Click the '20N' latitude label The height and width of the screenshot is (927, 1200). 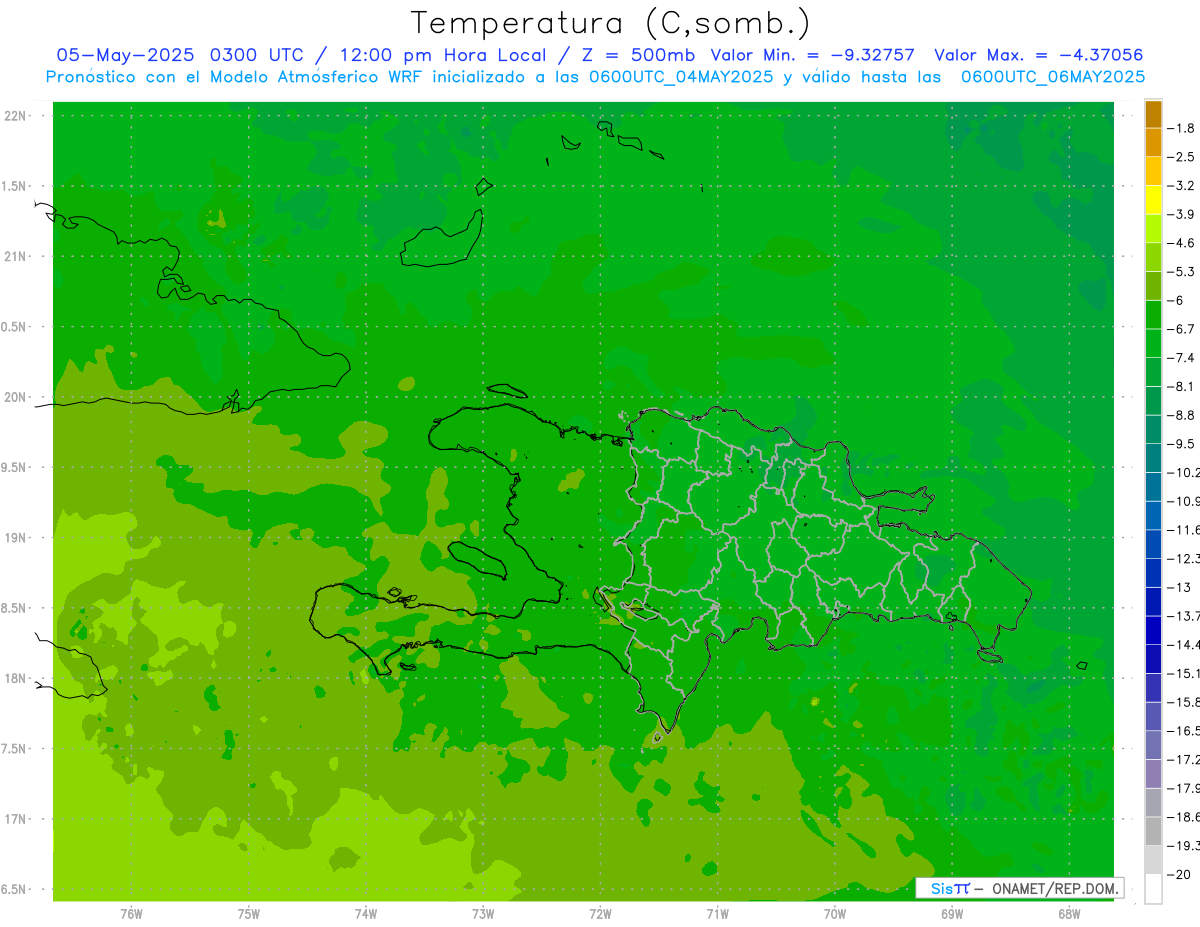(15, 397)
